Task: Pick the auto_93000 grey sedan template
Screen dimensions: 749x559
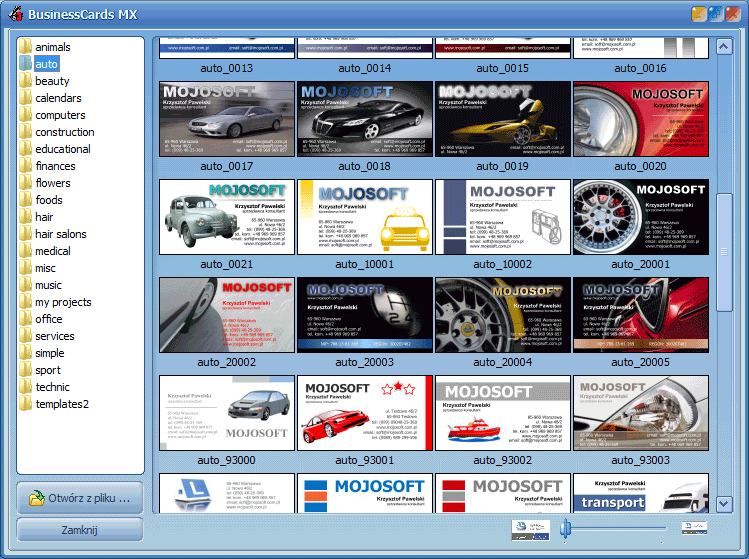Action: pyautogui.click(x=227, y=413)
